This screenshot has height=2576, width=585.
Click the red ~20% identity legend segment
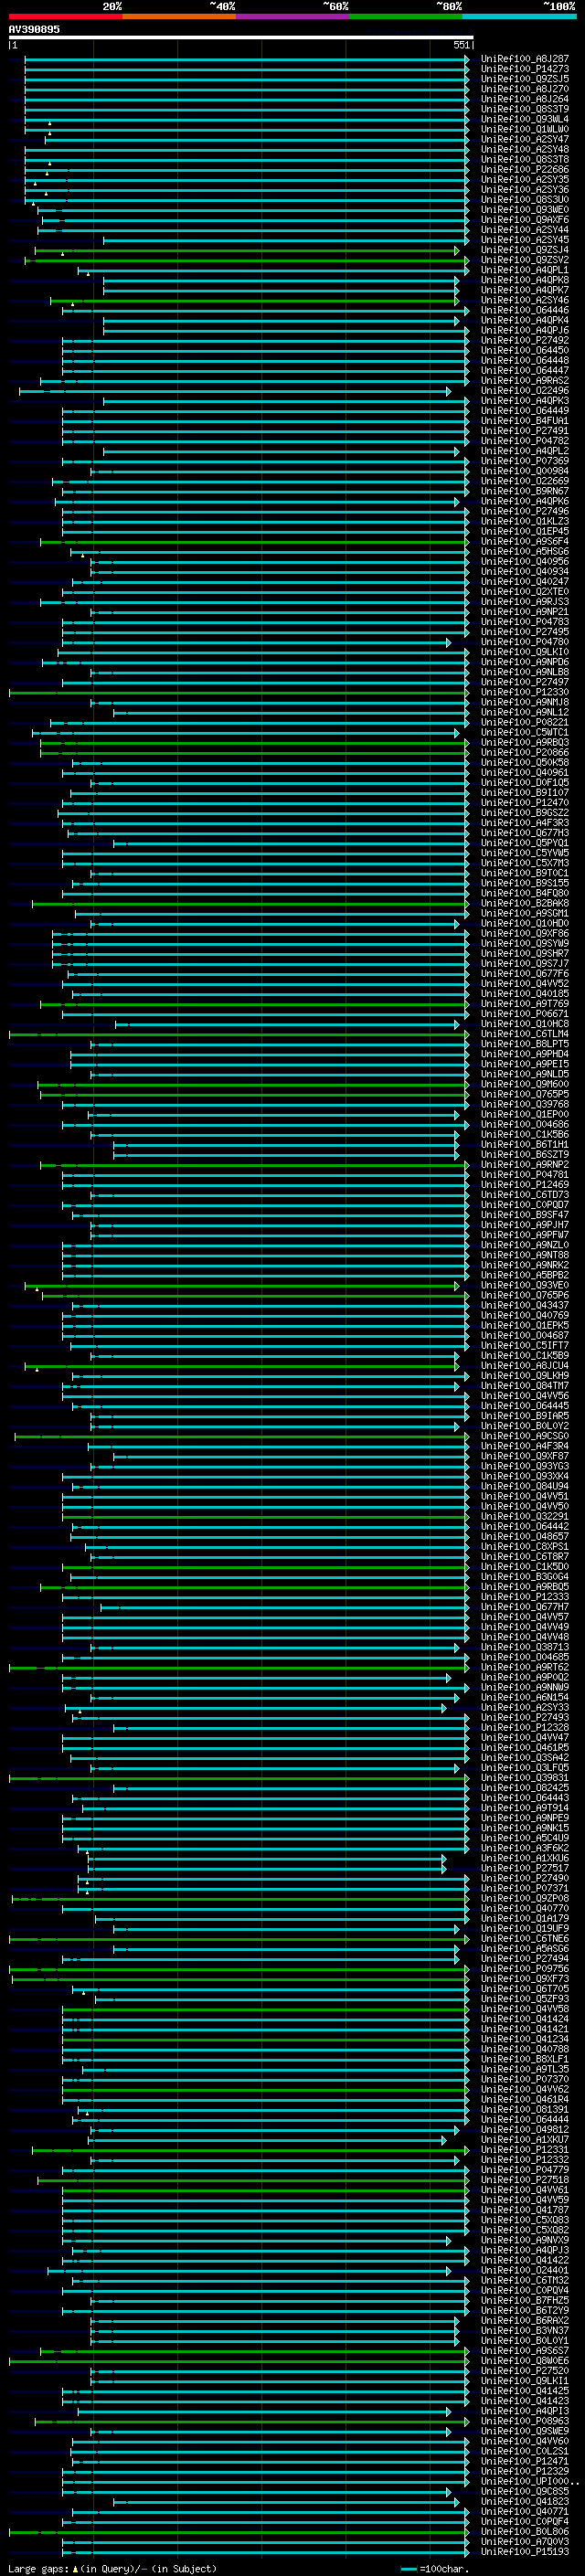click(x=65, y=16)
